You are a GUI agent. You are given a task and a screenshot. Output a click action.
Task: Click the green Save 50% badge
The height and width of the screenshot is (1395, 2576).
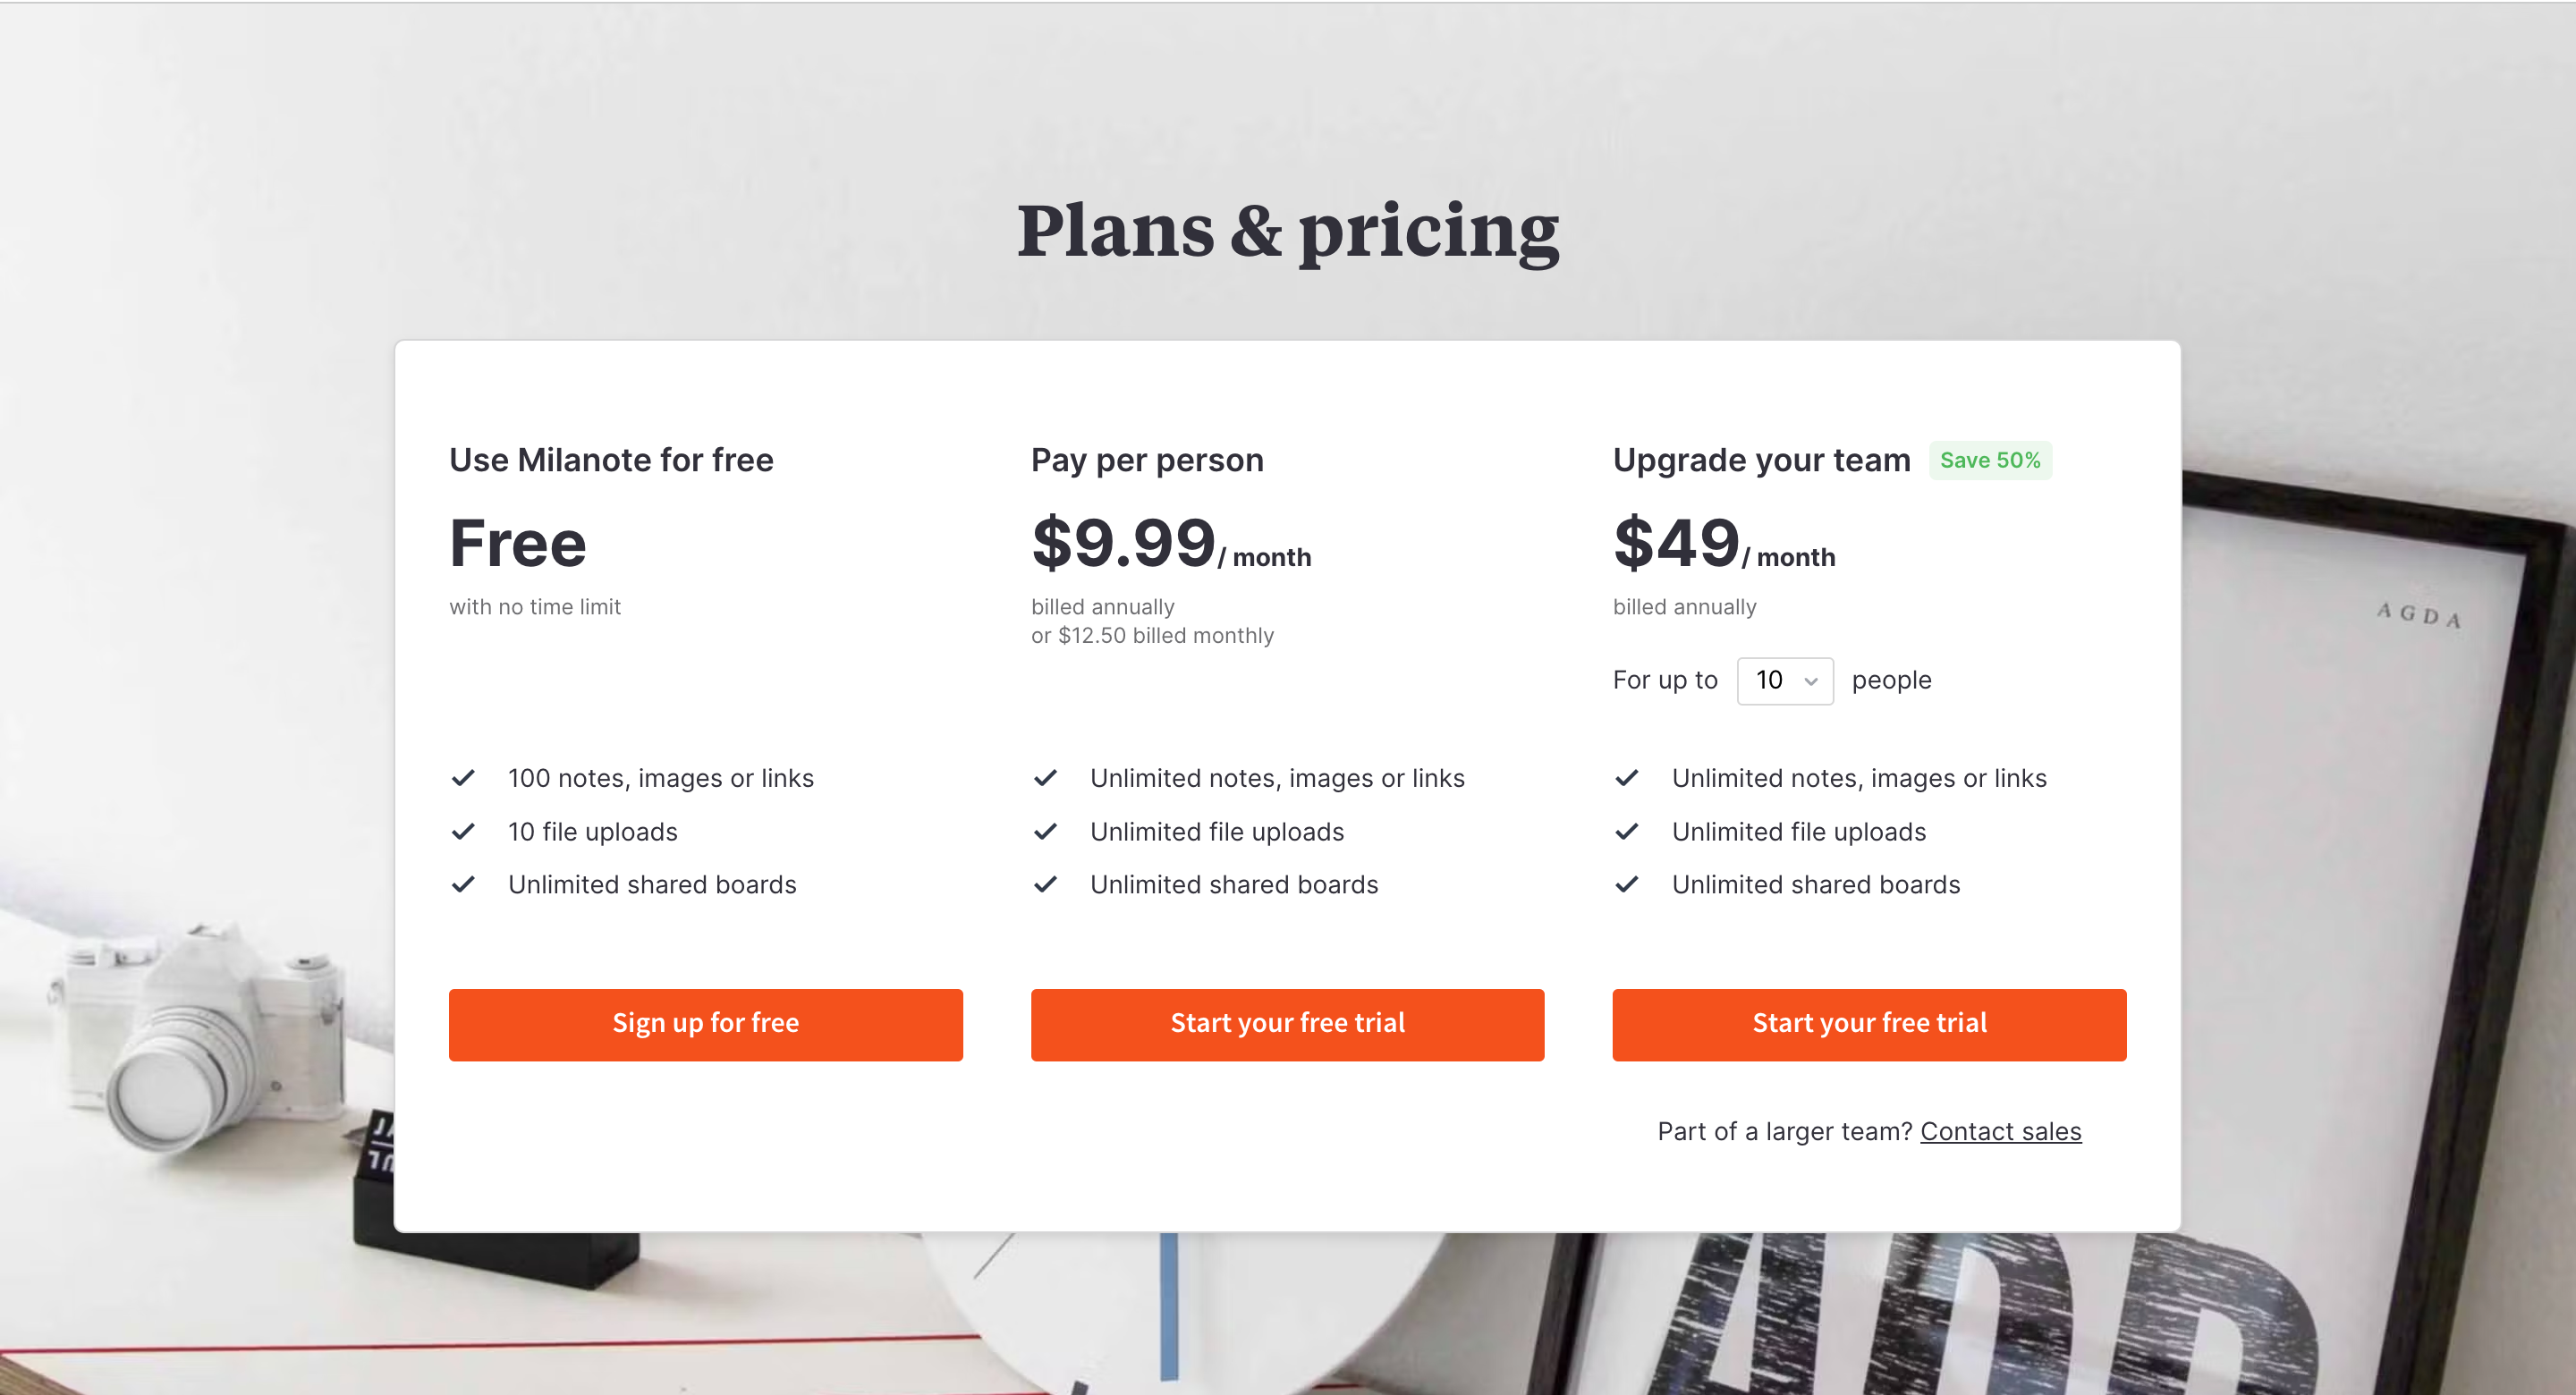(x=1989, y=460)
